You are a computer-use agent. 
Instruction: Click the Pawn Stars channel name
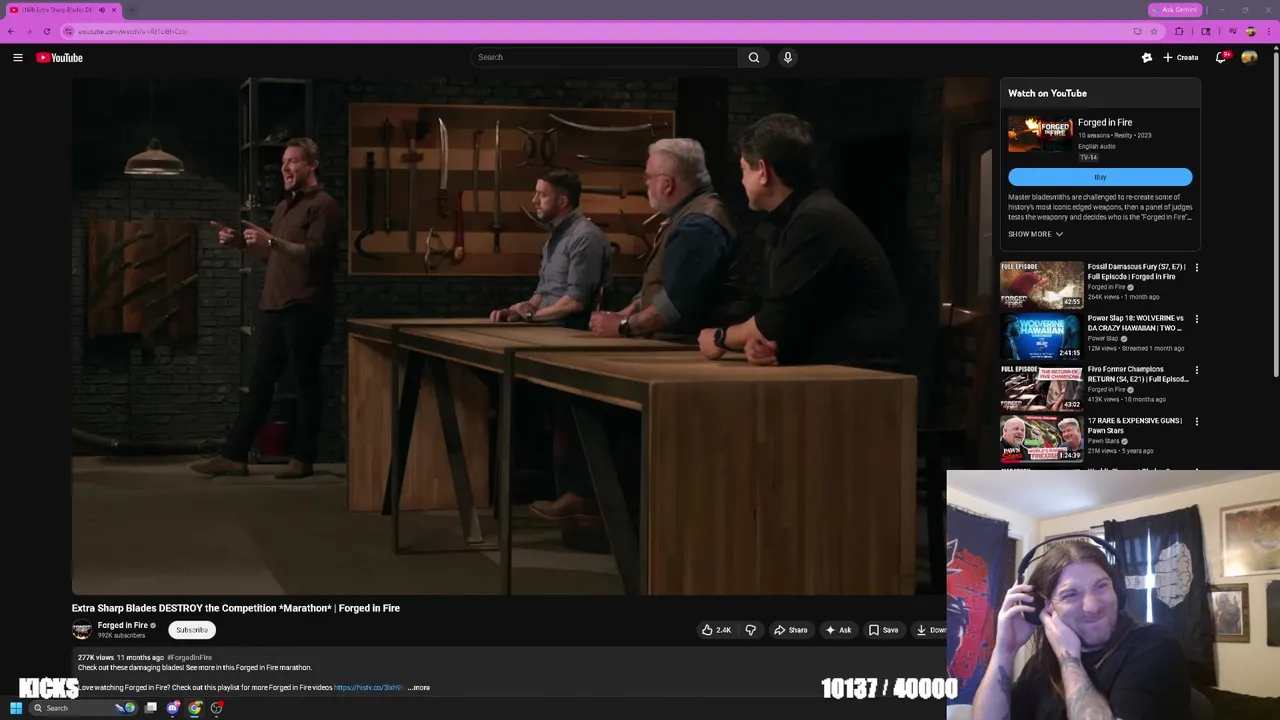point(1103,441)
